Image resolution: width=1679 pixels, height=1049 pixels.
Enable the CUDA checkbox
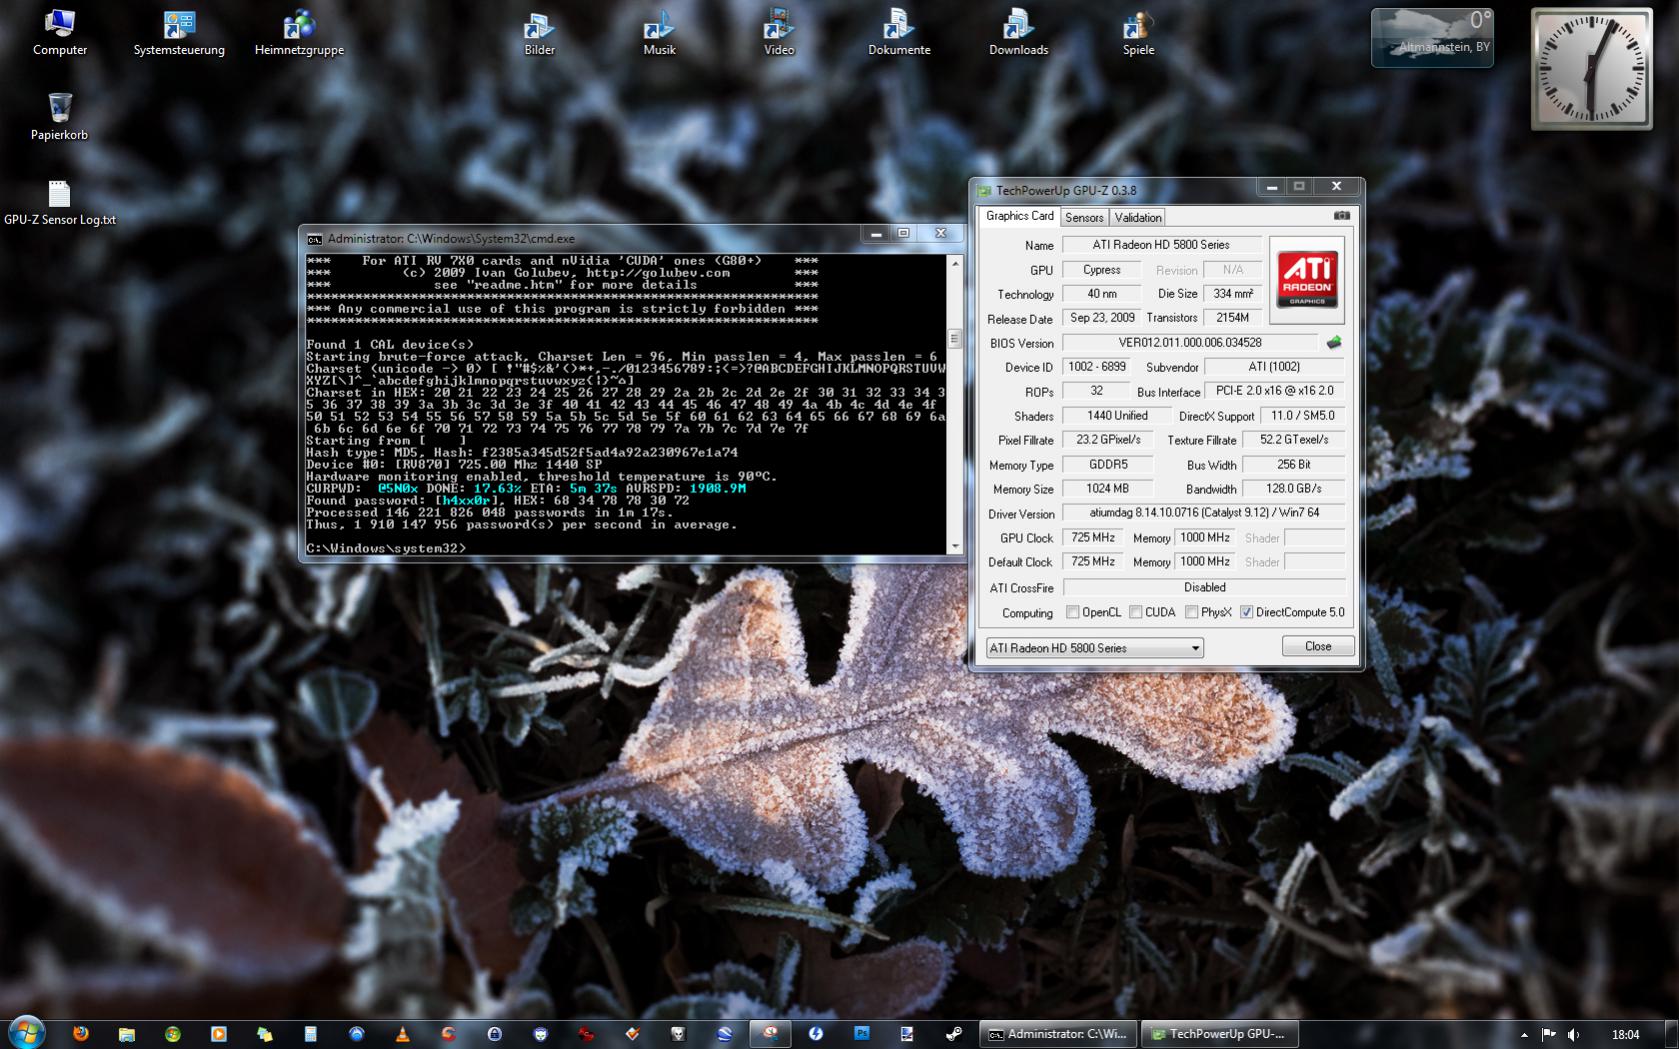click(x=1136, y=612)
